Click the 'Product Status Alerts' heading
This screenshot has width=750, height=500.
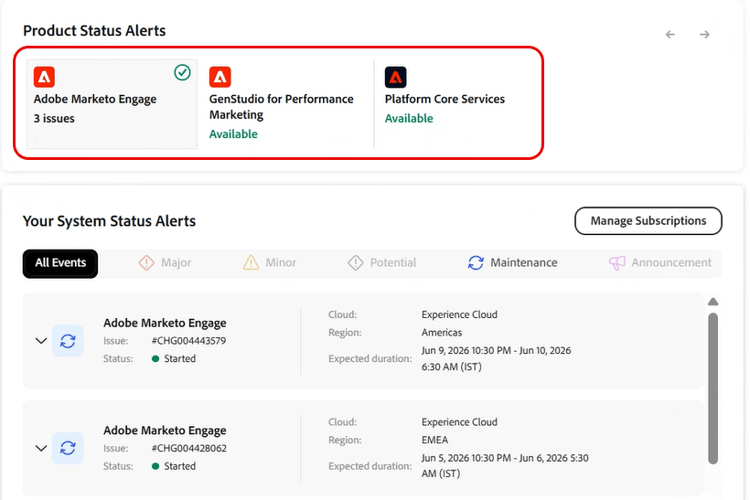[x=94, y=31]
